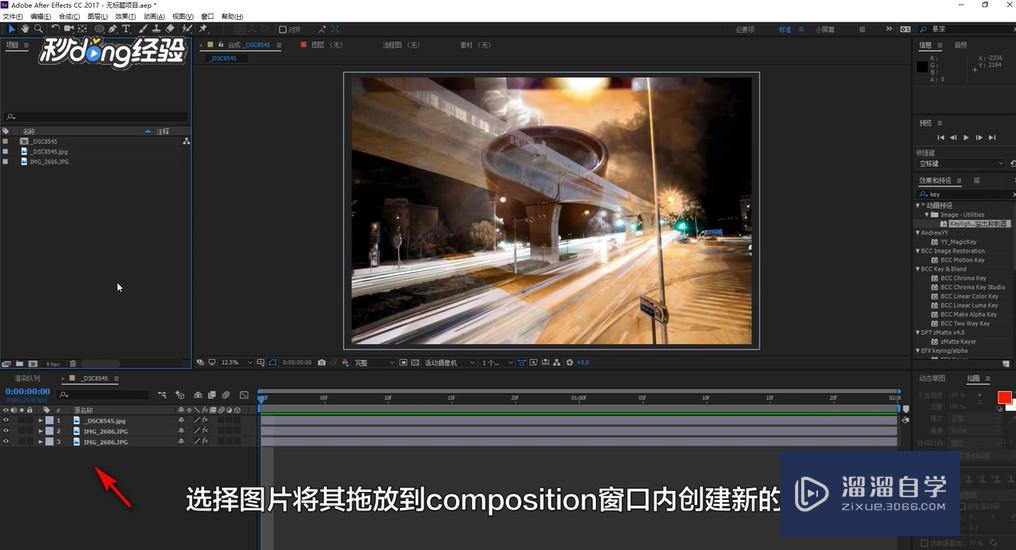Image resolution: width=1016 pixels, height=550 pixels.
Task: Click the timeline layer search field
Action: 102,395
